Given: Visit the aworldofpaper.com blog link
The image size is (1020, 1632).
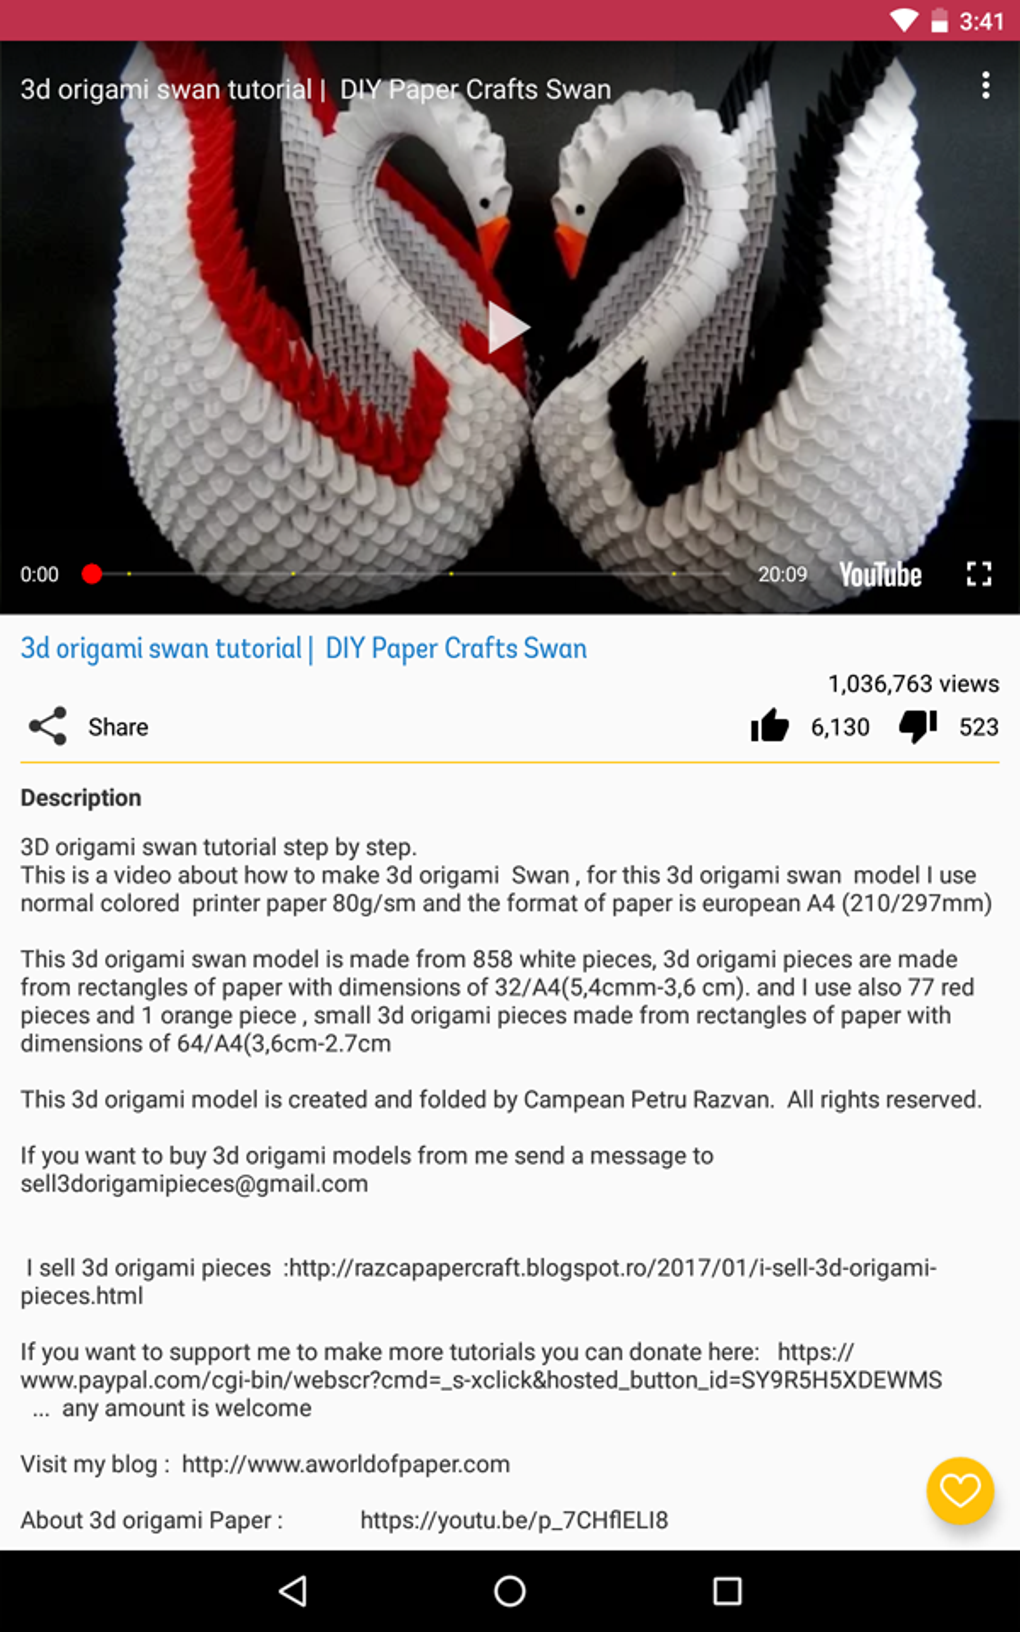Looking at the screenshot, I should tap(346, 1464).
